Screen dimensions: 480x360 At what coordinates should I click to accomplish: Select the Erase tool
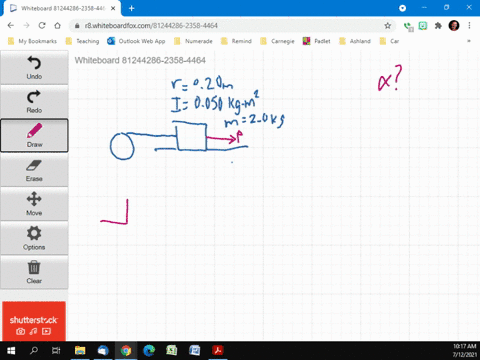[34, 170]
